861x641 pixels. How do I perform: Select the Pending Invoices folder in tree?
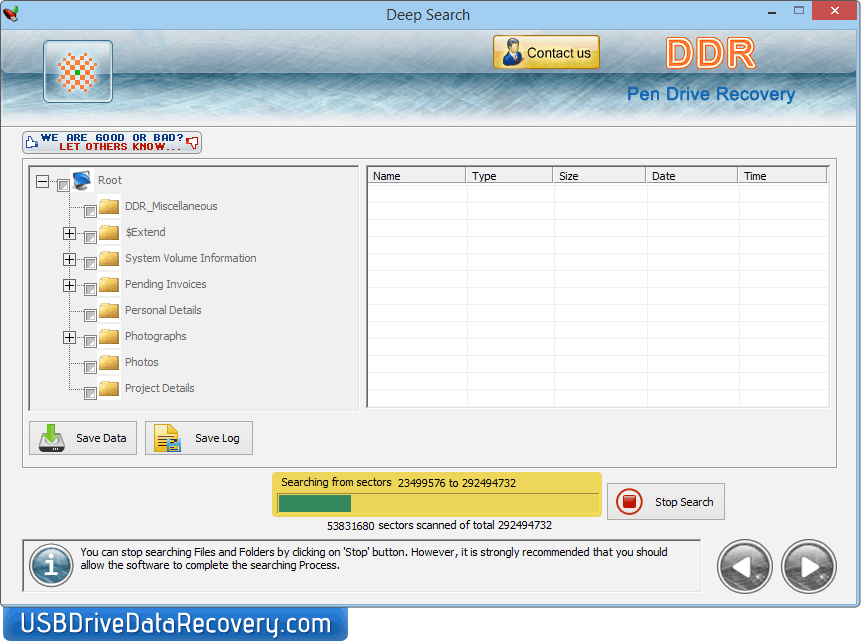165,284
